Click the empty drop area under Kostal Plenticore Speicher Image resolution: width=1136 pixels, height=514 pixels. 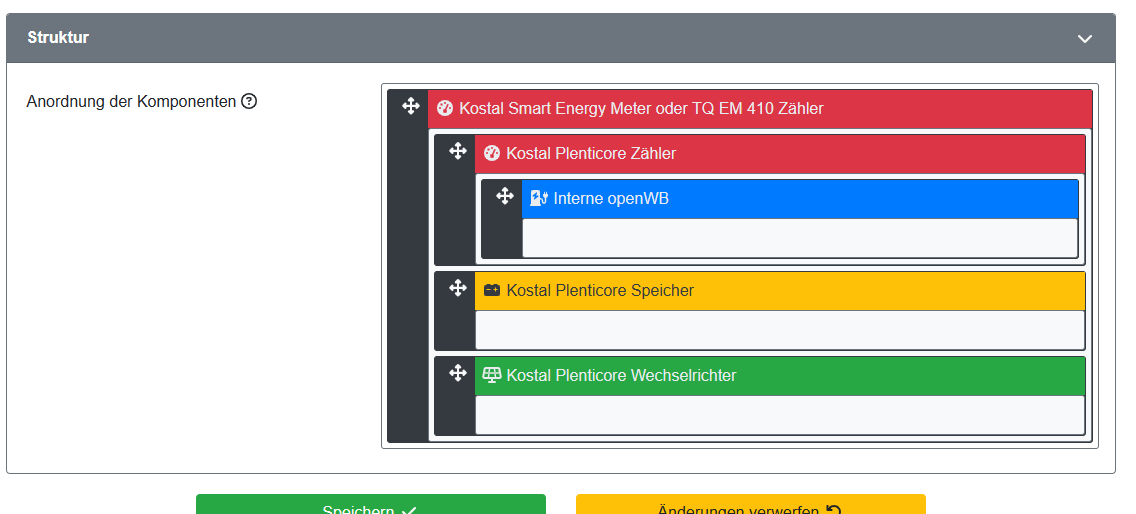[780, 330]
